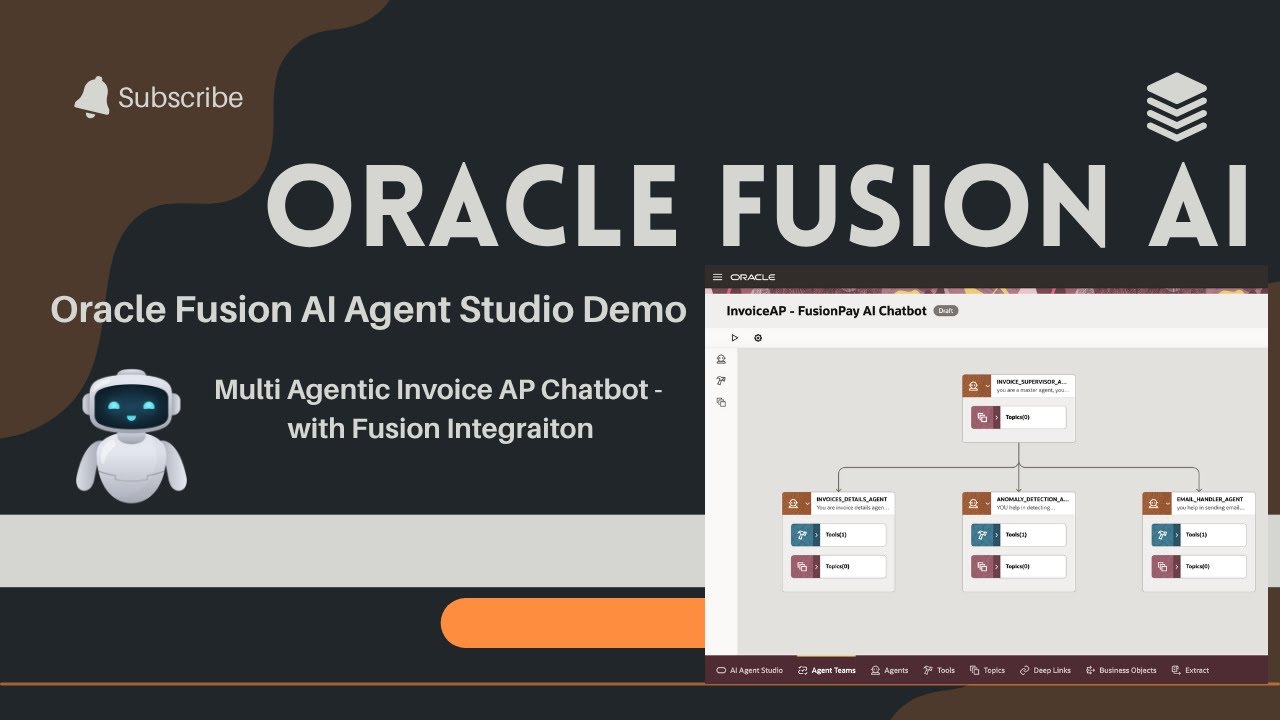Click the EMAIL_HANDLER_AGENT node icon

1153,502
